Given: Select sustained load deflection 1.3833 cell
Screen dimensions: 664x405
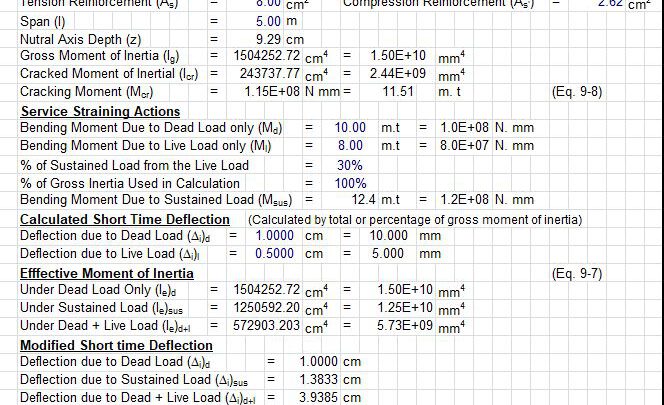Looking at the screenshot, I should coord(318,379).
